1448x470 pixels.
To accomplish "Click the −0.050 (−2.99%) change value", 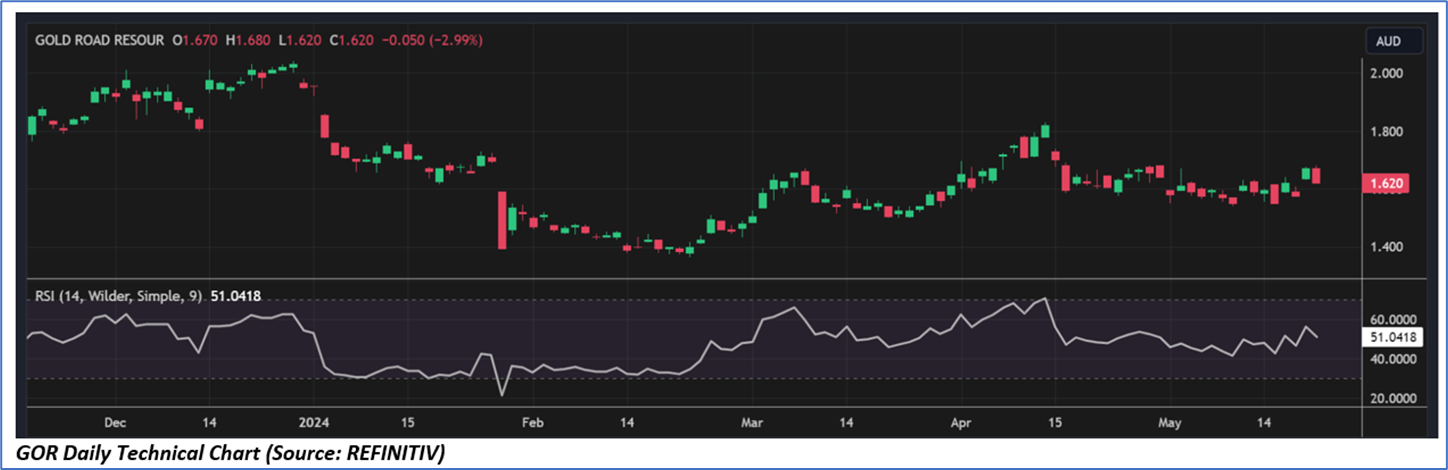I will tap(432, 41).
